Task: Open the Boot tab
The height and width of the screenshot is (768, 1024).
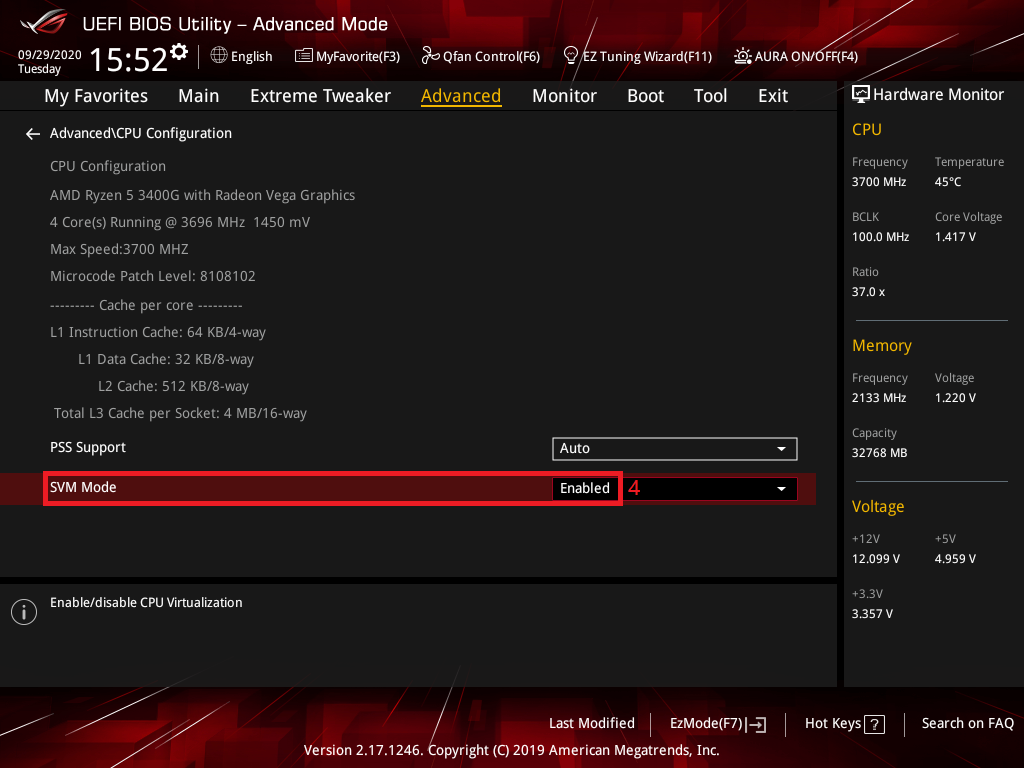Action: 645,96
